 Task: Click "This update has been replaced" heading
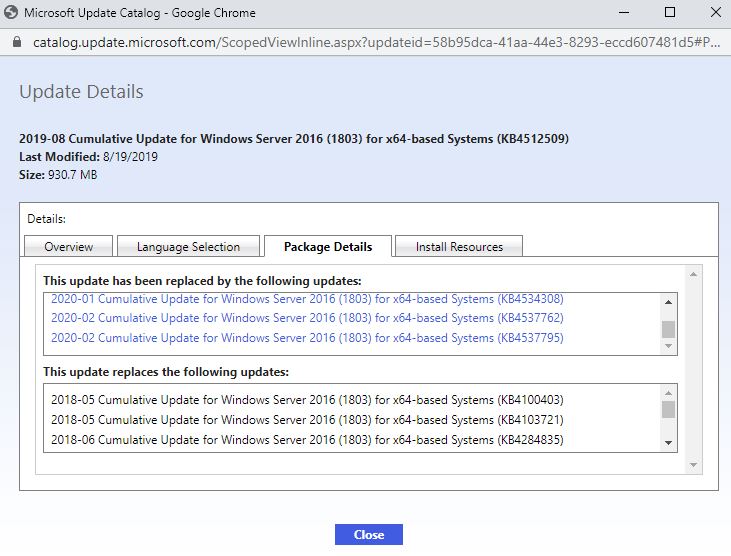202,281
